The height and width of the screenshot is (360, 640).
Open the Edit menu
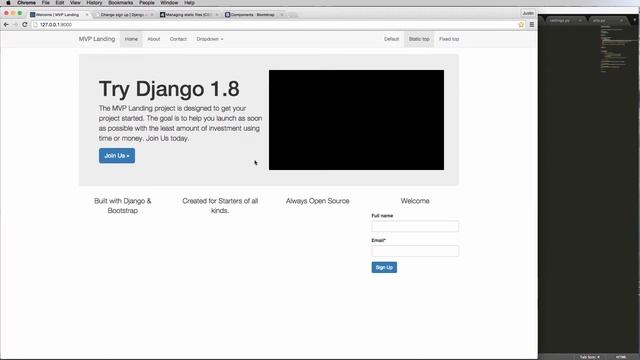[x=60, y=2]
